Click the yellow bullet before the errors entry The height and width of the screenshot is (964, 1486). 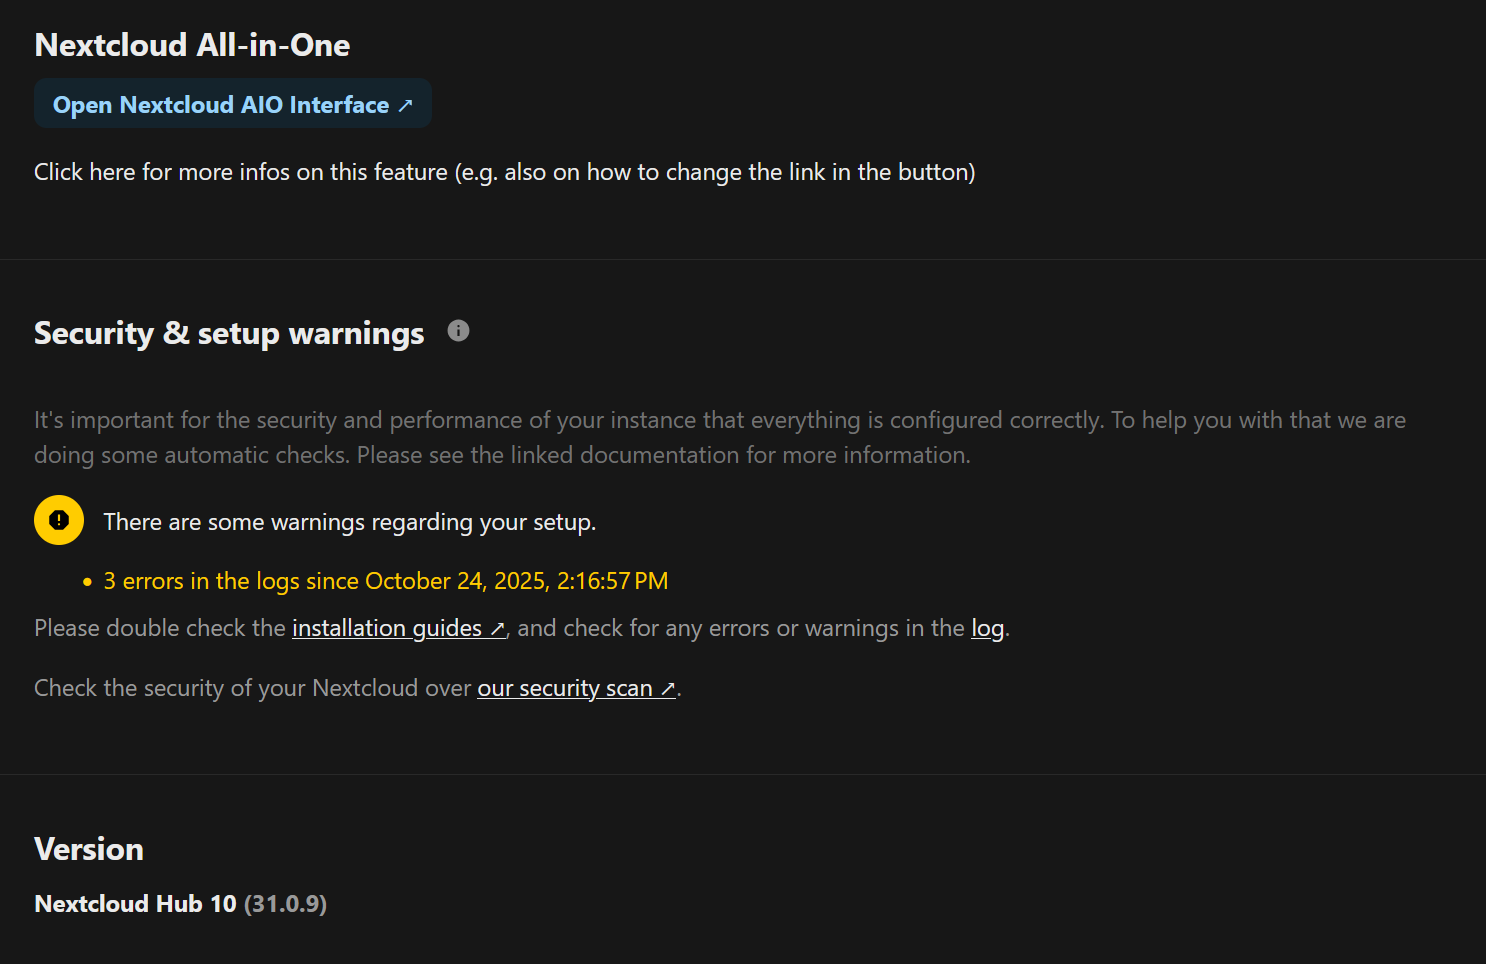coord(87,582)
